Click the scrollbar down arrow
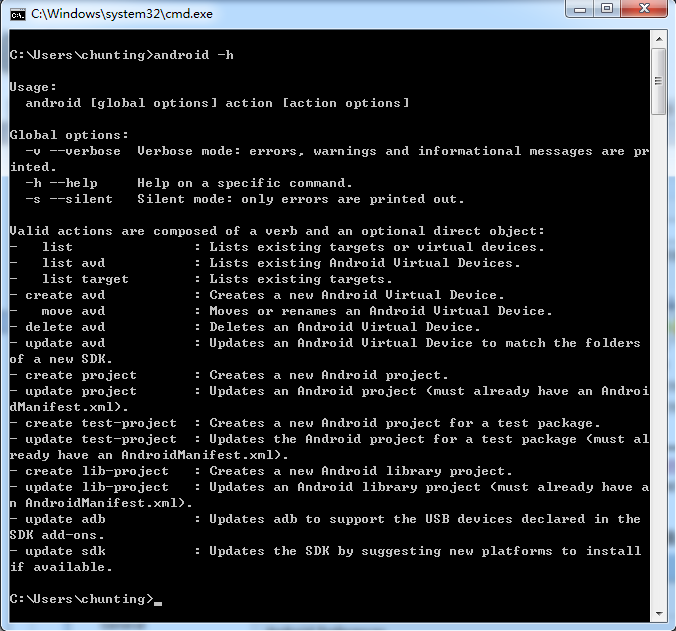 click(659, 613)
